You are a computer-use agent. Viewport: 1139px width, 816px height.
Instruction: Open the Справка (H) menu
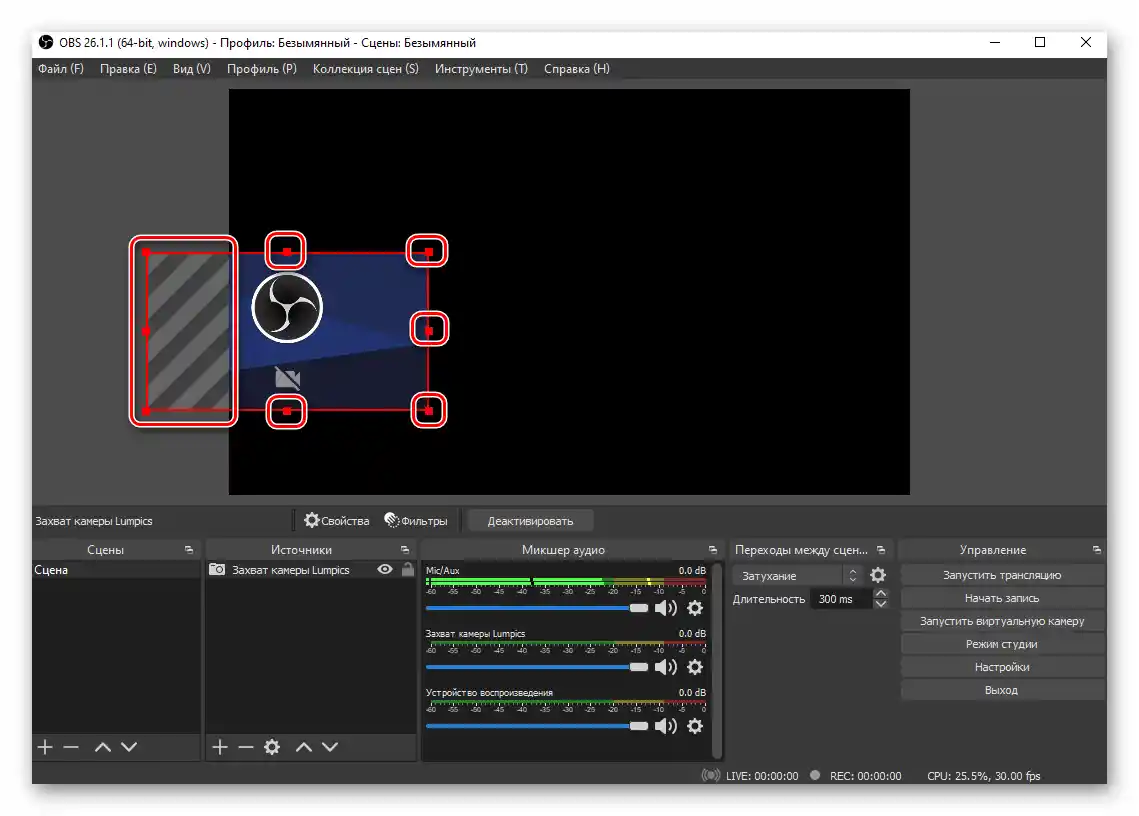[x=577, y=69]
